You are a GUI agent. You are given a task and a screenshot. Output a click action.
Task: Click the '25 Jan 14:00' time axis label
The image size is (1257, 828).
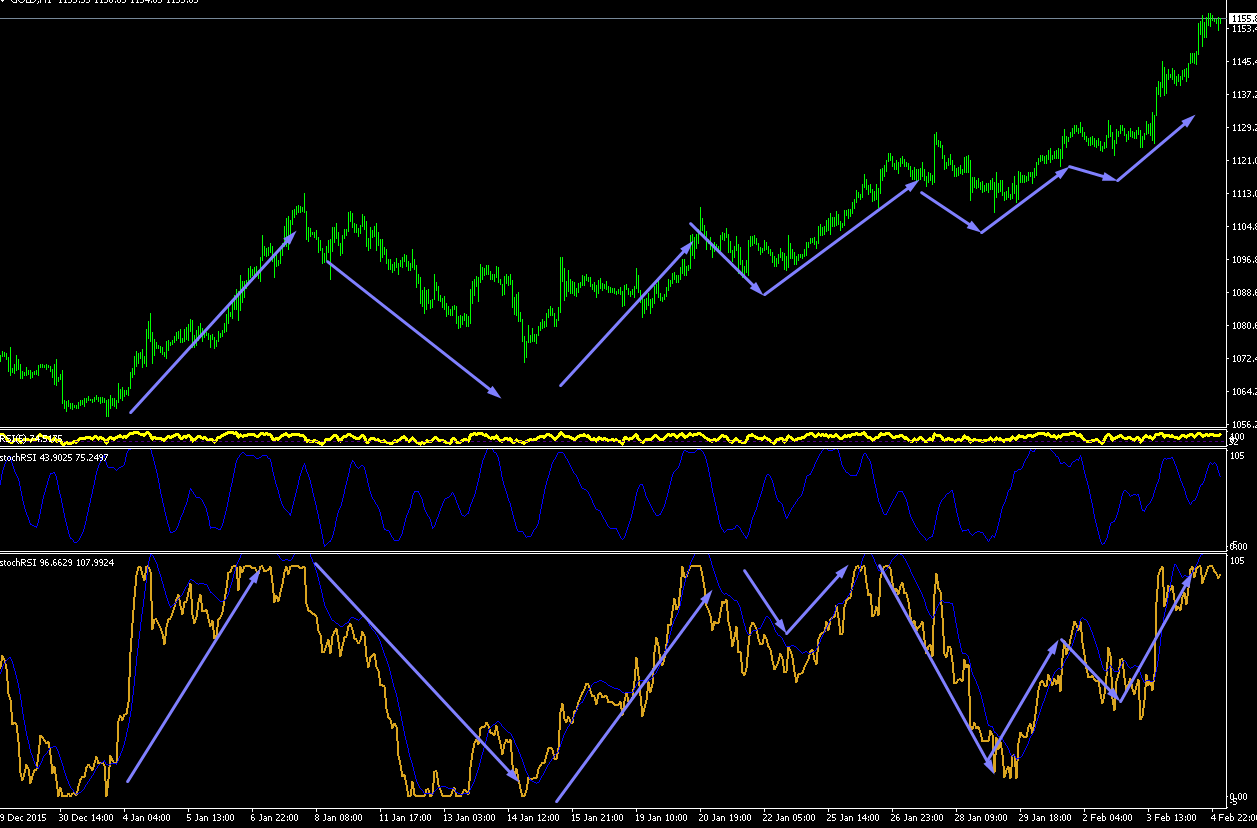853,818
